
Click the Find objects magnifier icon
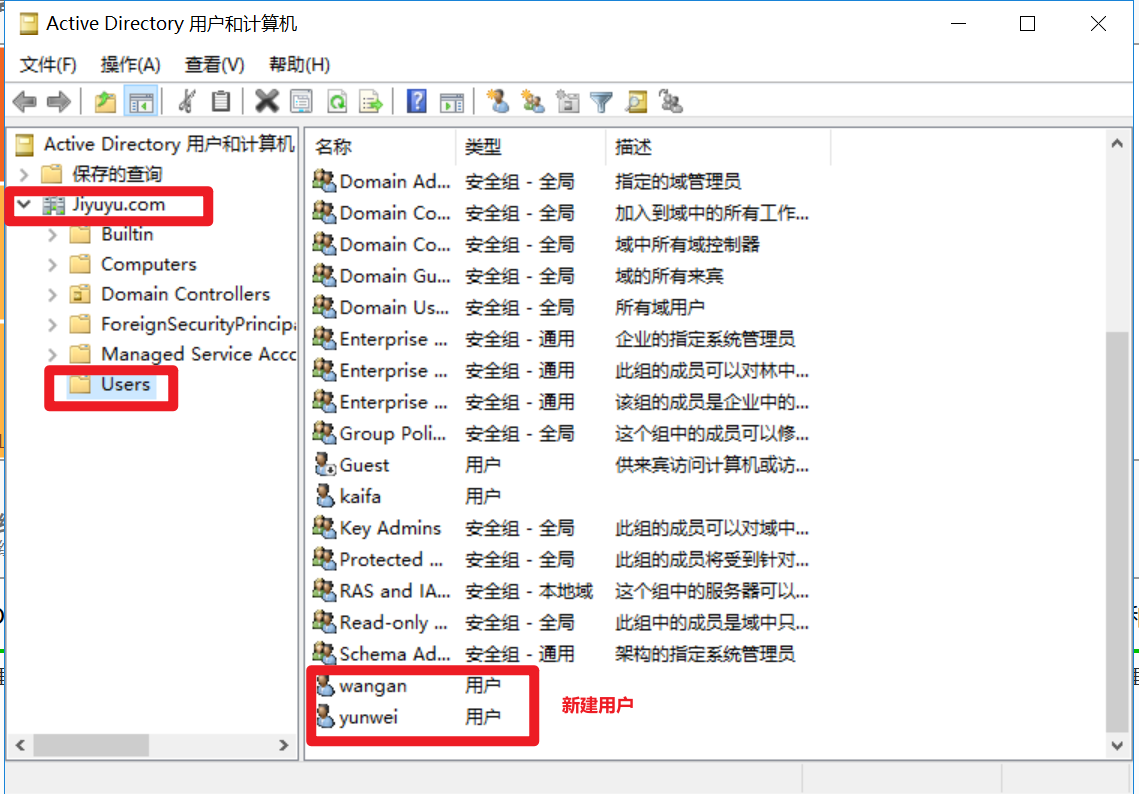coord(636,102)
